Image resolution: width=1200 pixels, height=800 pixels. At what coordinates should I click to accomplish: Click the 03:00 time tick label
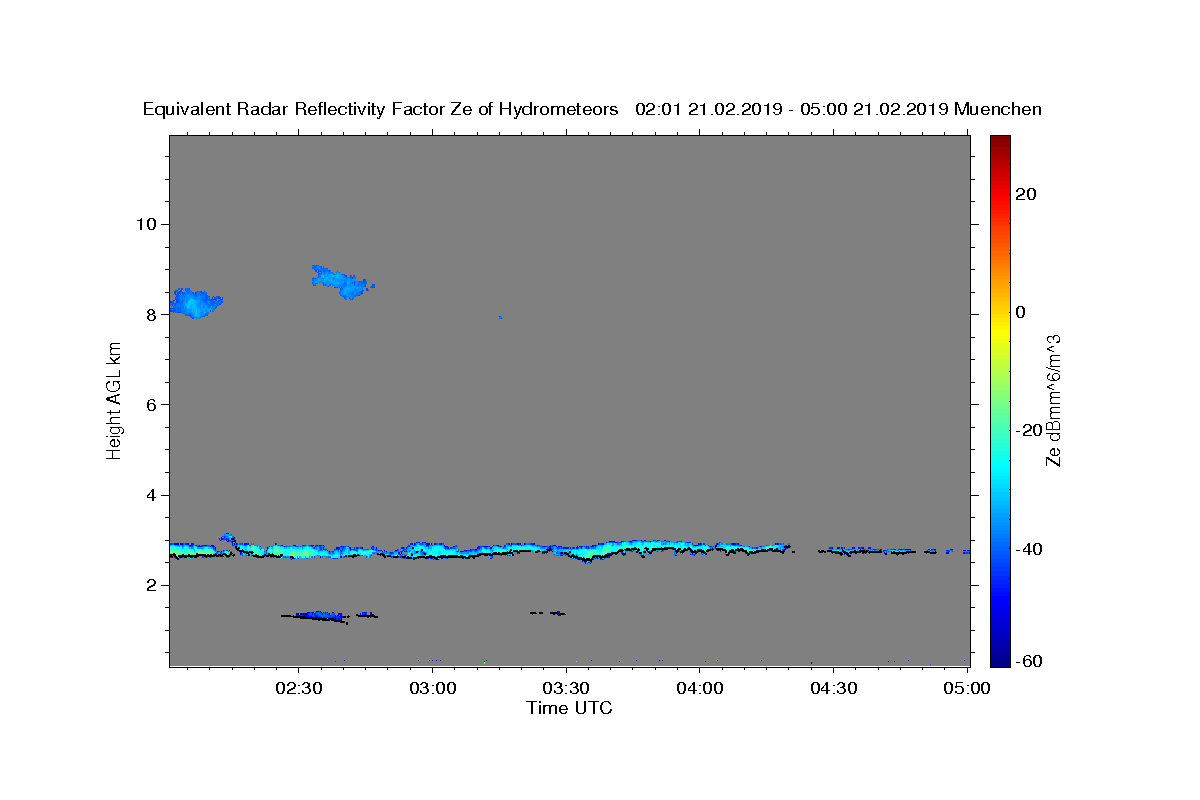pos(432,688)
